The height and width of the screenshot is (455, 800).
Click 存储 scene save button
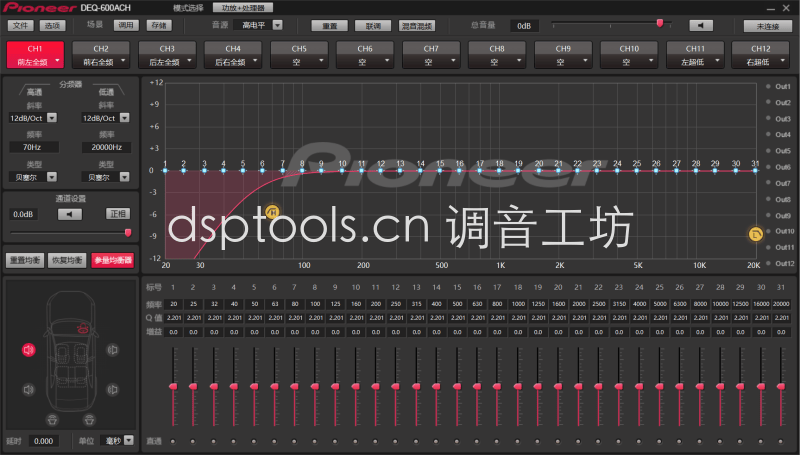click(x=159, y=25)
